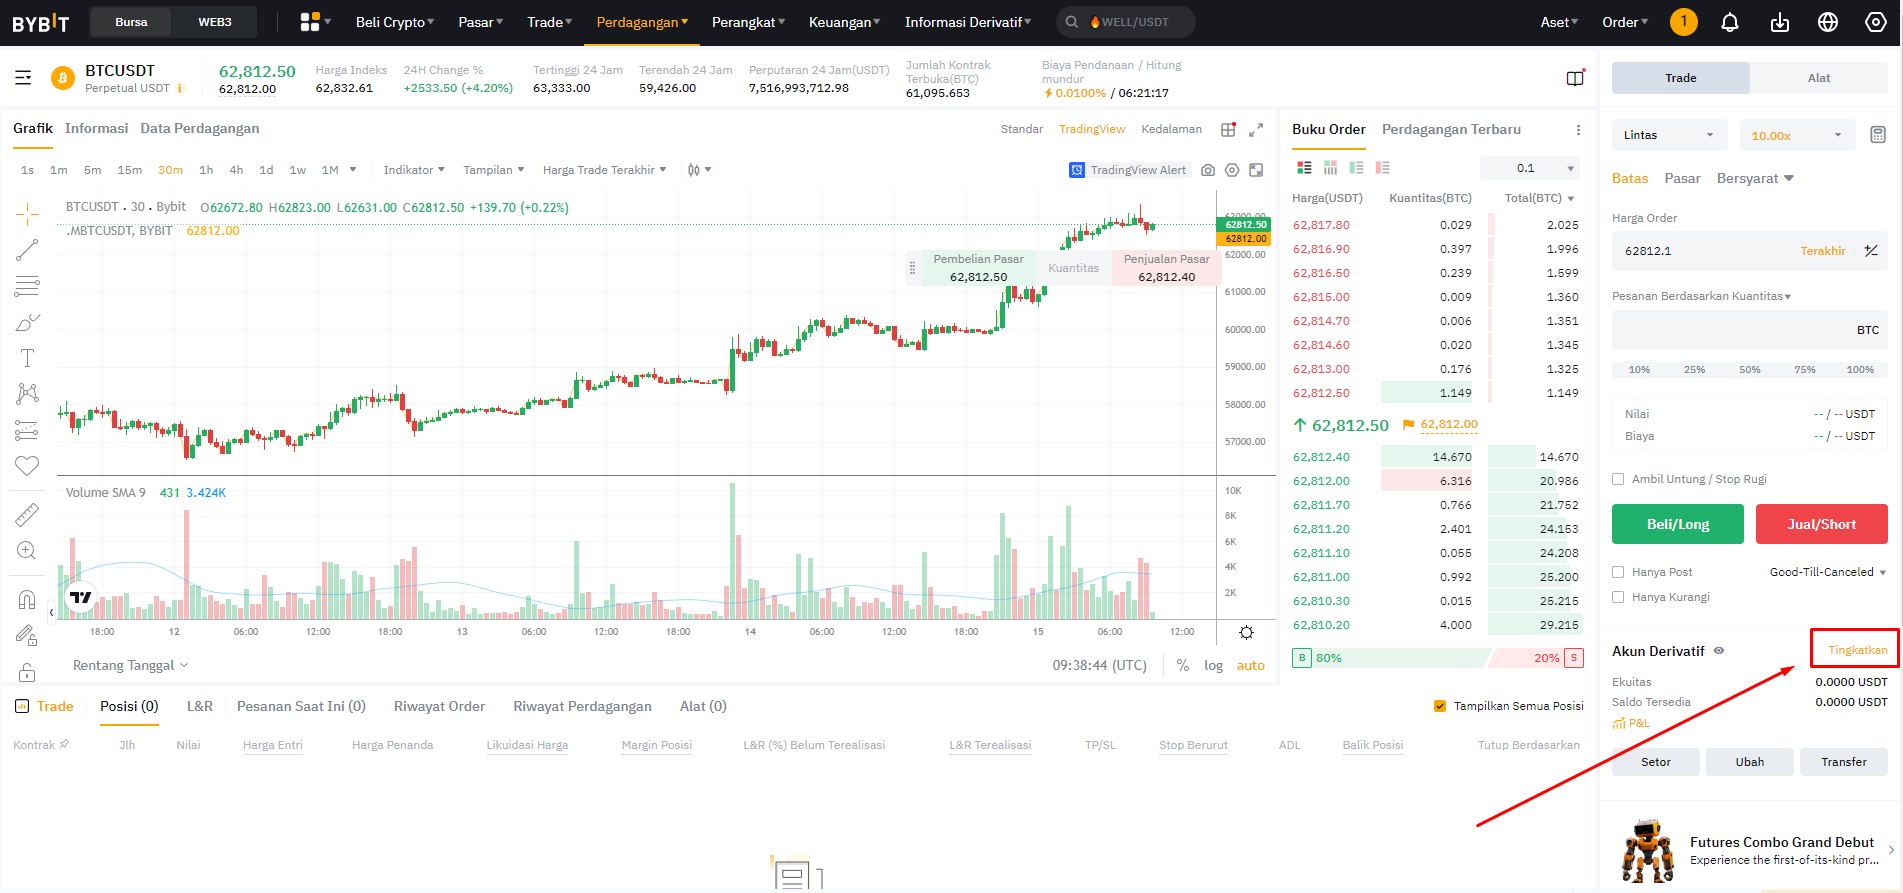Image resolution: width=1903 pixels, height=893 pixels.
Task: Expand chart to fullscreen
Action: point(1256,129)
